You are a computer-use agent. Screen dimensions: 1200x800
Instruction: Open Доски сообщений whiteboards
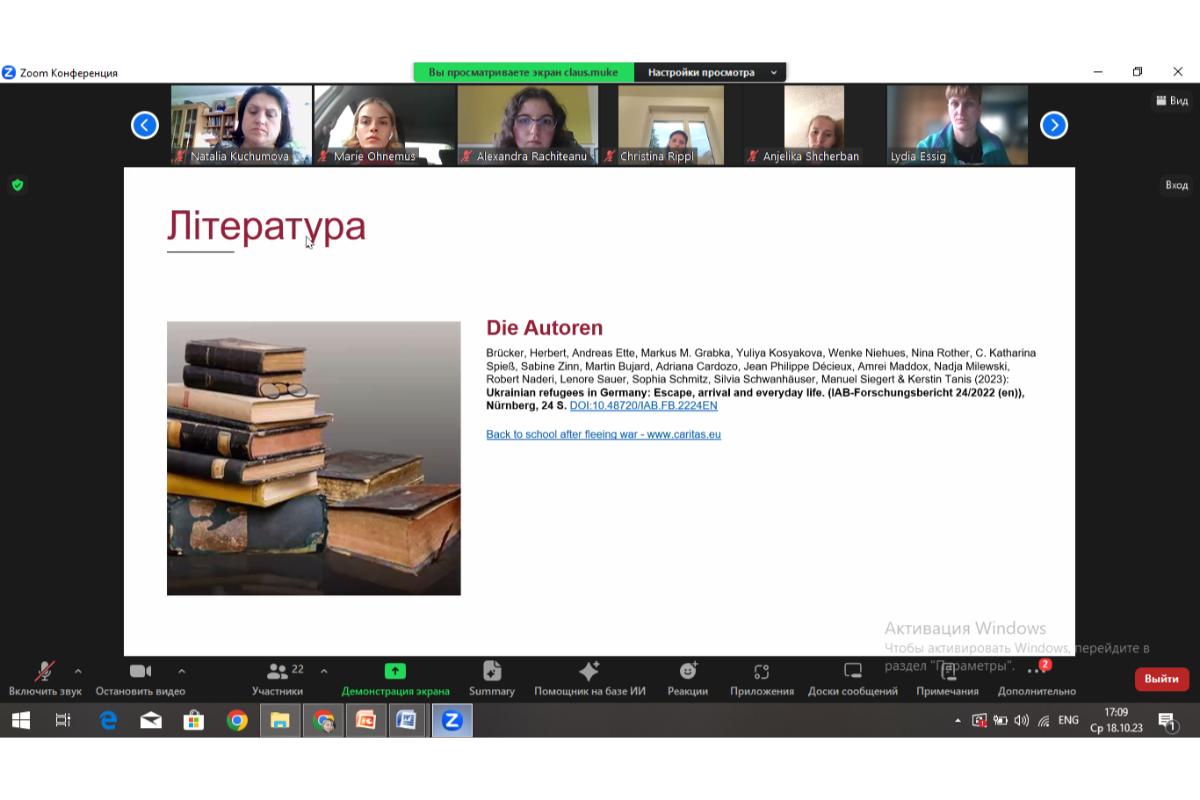coord(853,678)
